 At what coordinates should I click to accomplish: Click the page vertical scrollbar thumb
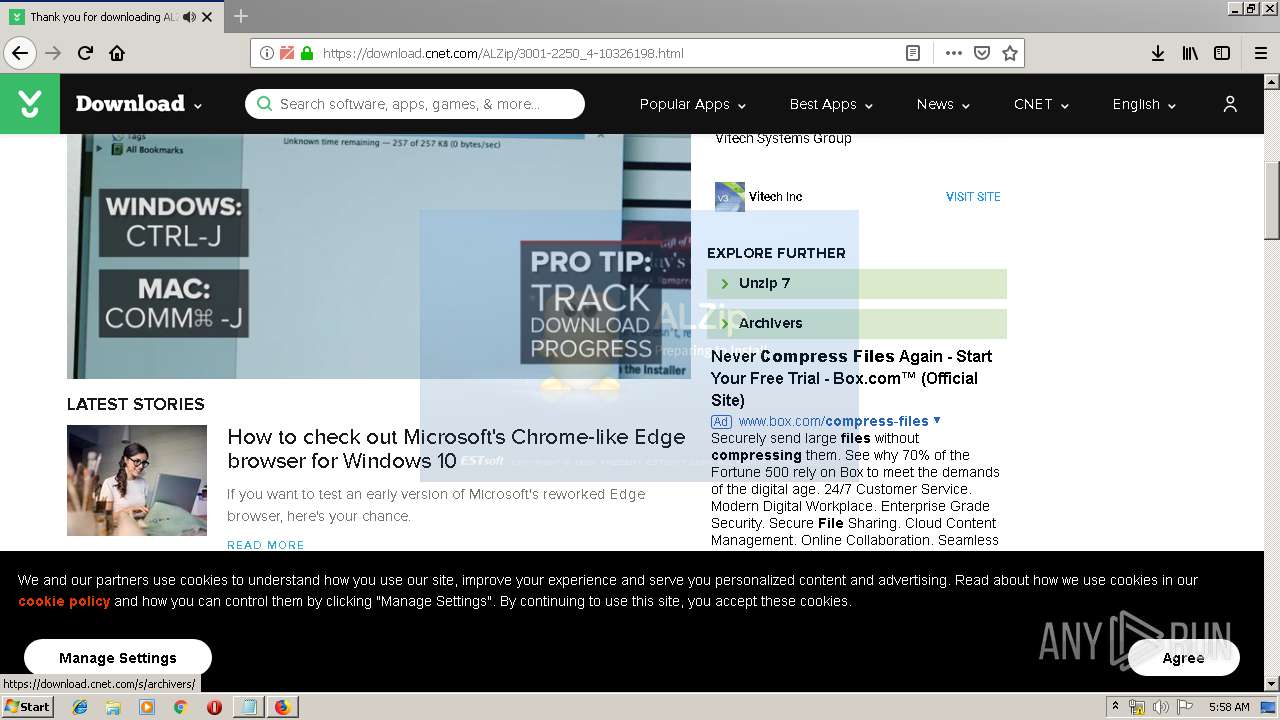1272,200
